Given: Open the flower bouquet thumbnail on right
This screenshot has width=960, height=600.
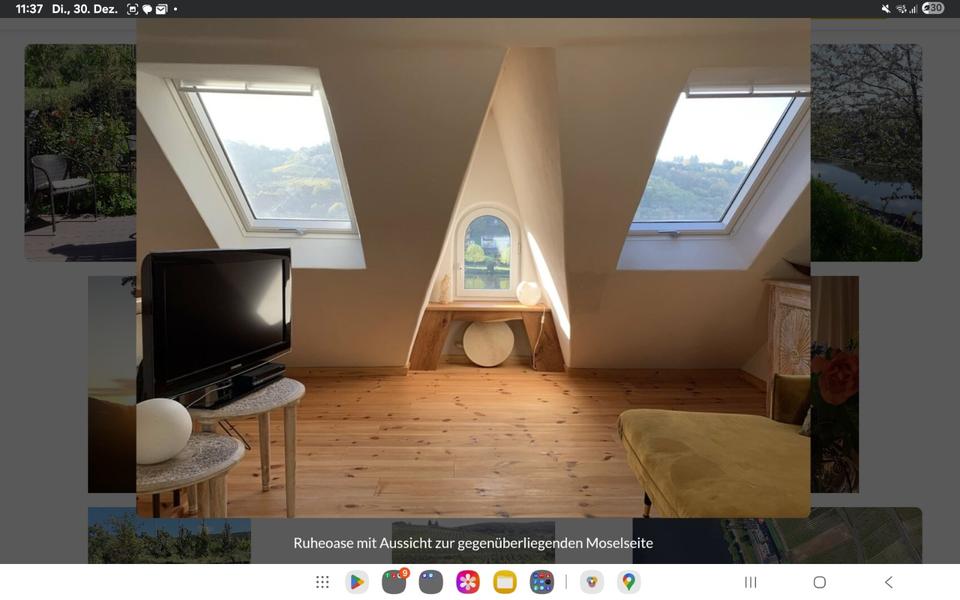Looking at the screenshot, I should tap(835, 384).
